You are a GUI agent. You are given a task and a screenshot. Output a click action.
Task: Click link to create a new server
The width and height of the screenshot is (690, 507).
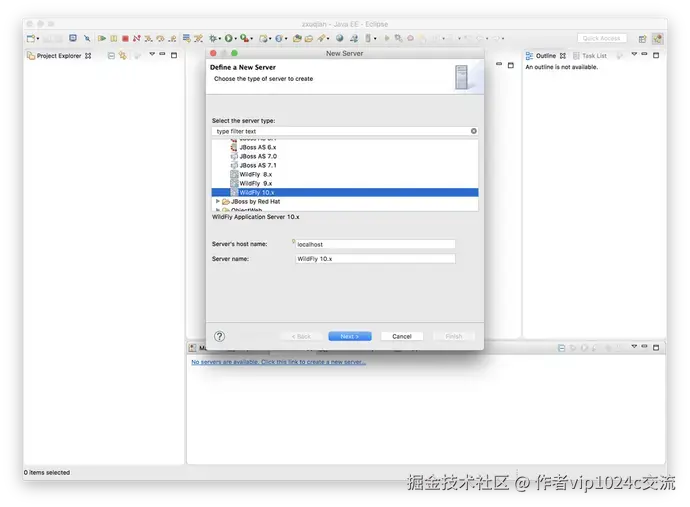[x=278, y=362]
